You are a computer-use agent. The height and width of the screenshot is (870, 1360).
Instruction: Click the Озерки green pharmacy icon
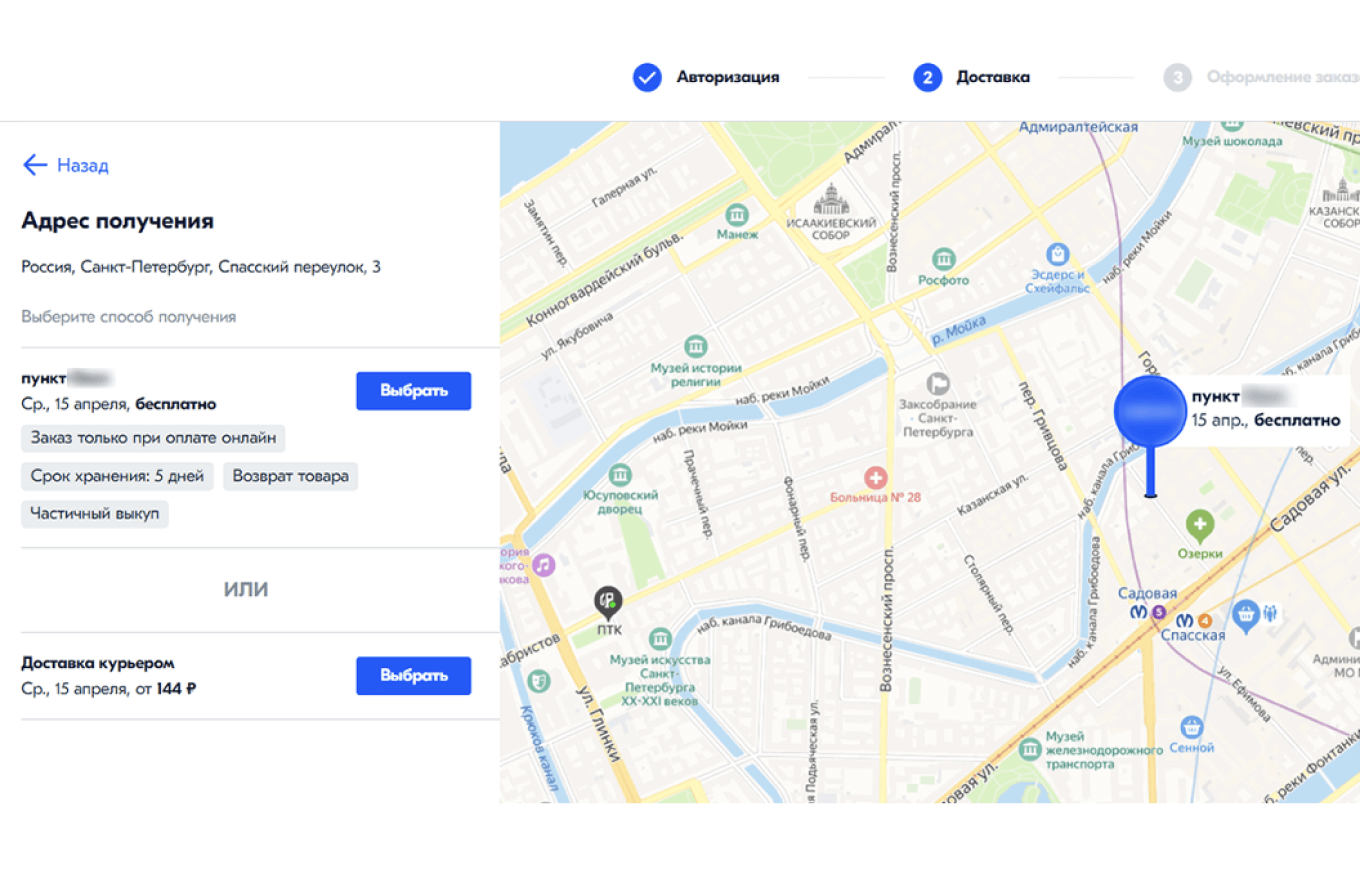coord(1198,522)
